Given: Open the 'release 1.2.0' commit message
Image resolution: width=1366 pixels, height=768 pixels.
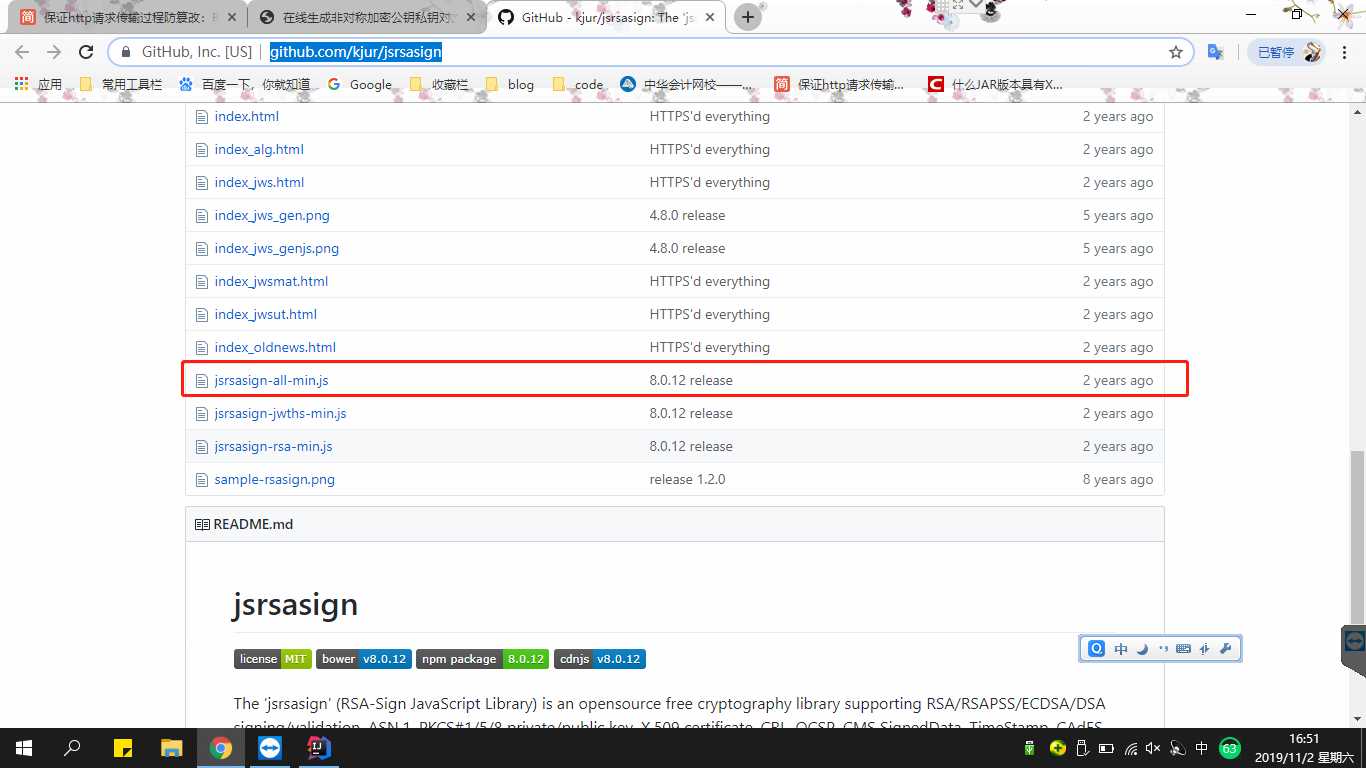Looking at the screenshot, I should point(687,479).
